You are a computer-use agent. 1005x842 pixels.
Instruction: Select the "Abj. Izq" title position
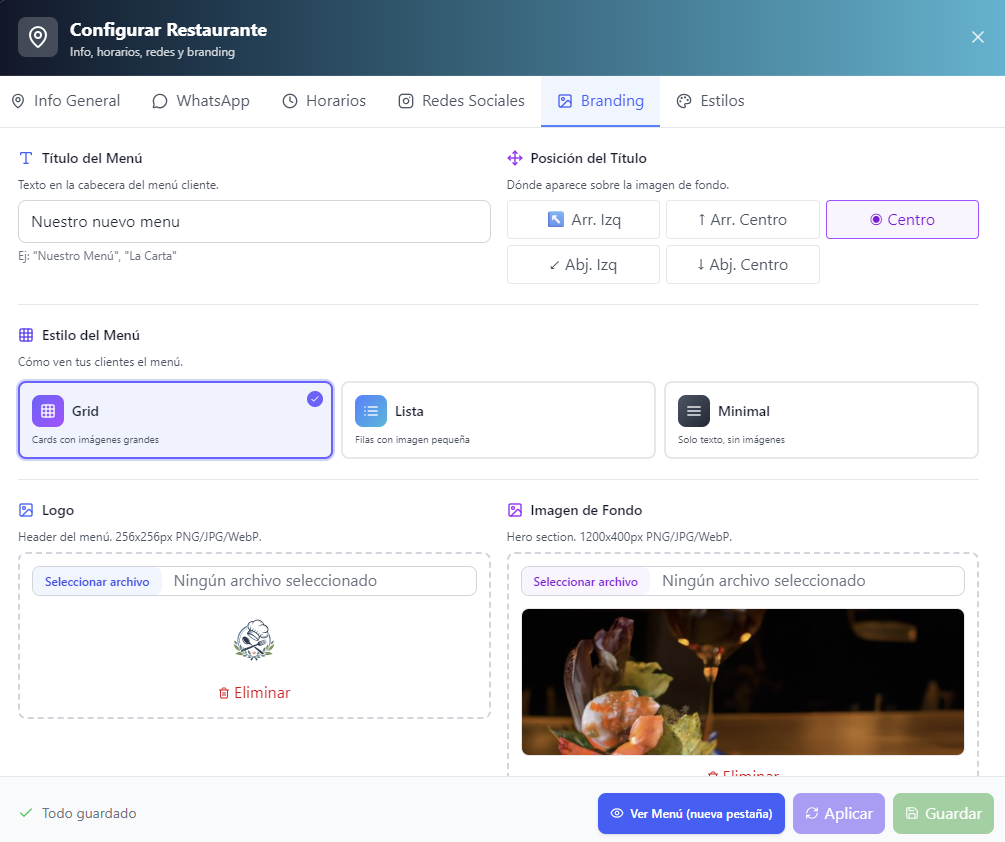(583, 264)
